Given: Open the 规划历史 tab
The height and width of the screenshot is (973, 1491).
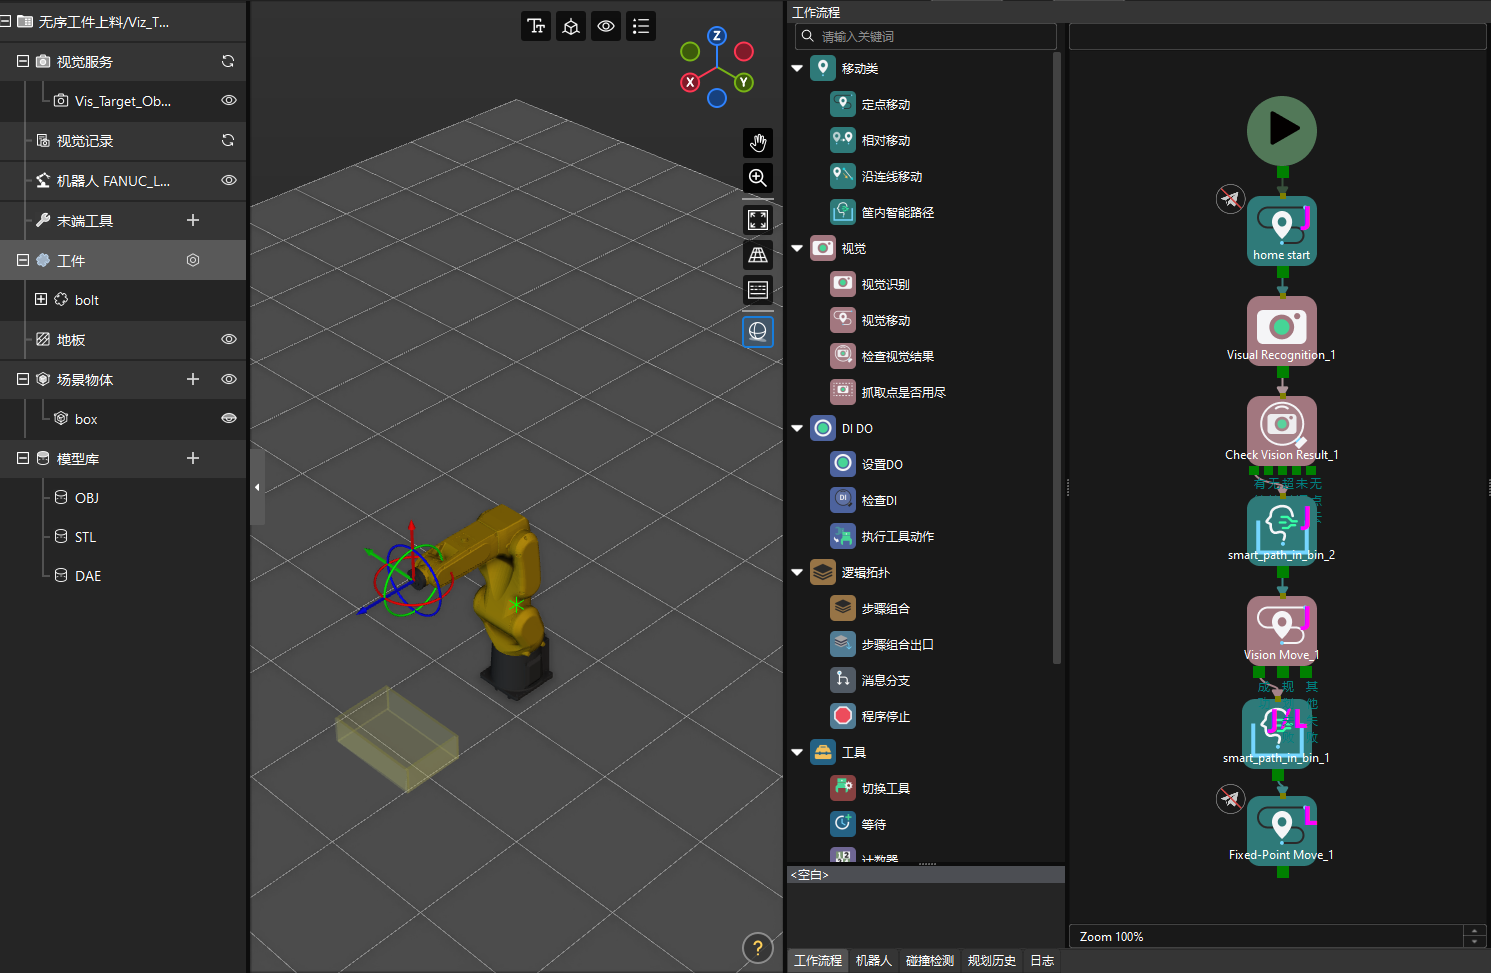Looking at the screenshot, I should pyautogui.click(x=991, y=960).
